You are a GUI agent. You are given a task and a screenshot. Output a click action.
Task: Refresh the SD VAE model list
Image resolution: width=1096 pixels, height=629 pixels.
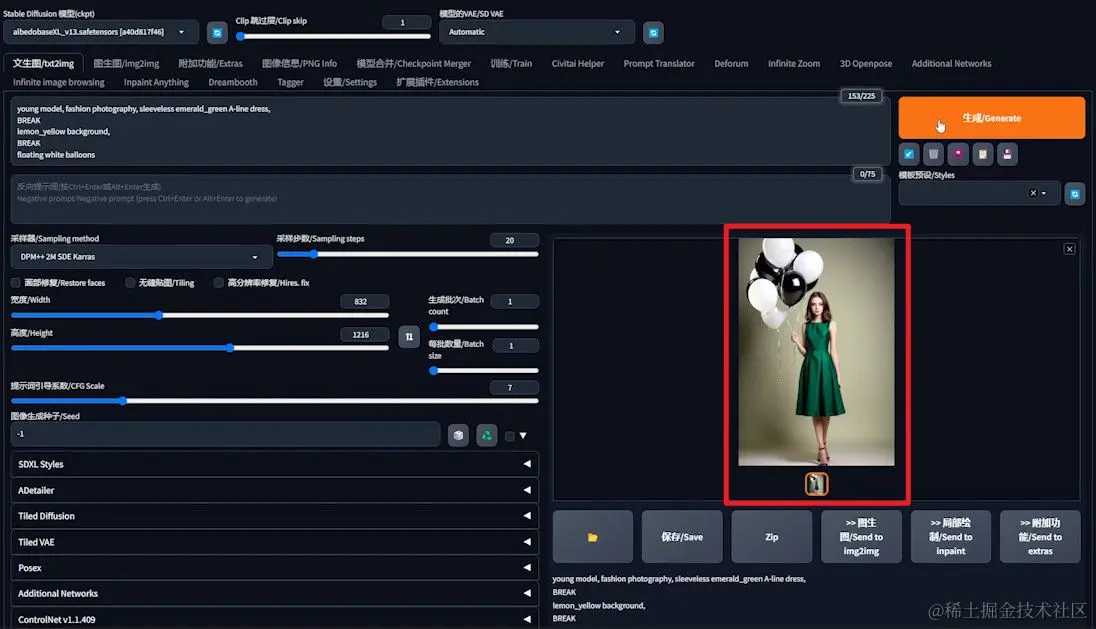point(653,33)
